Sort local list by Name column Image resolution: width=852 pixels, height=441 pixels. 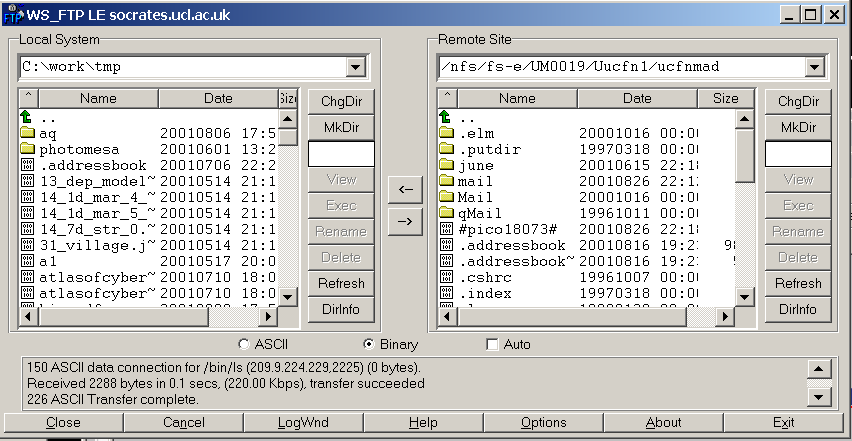click(x=98, y=98)
